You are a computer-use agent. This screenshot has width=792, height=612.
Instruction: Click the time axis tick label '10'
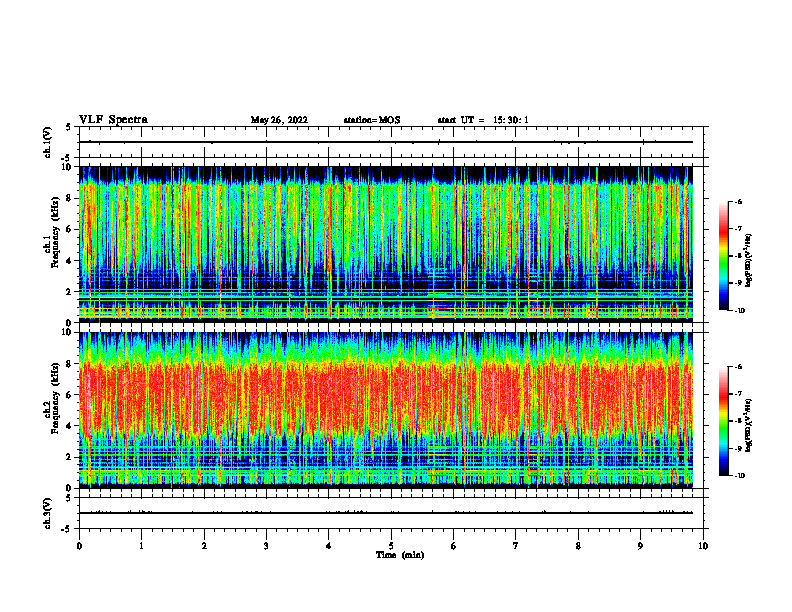(x=703, y=546)
